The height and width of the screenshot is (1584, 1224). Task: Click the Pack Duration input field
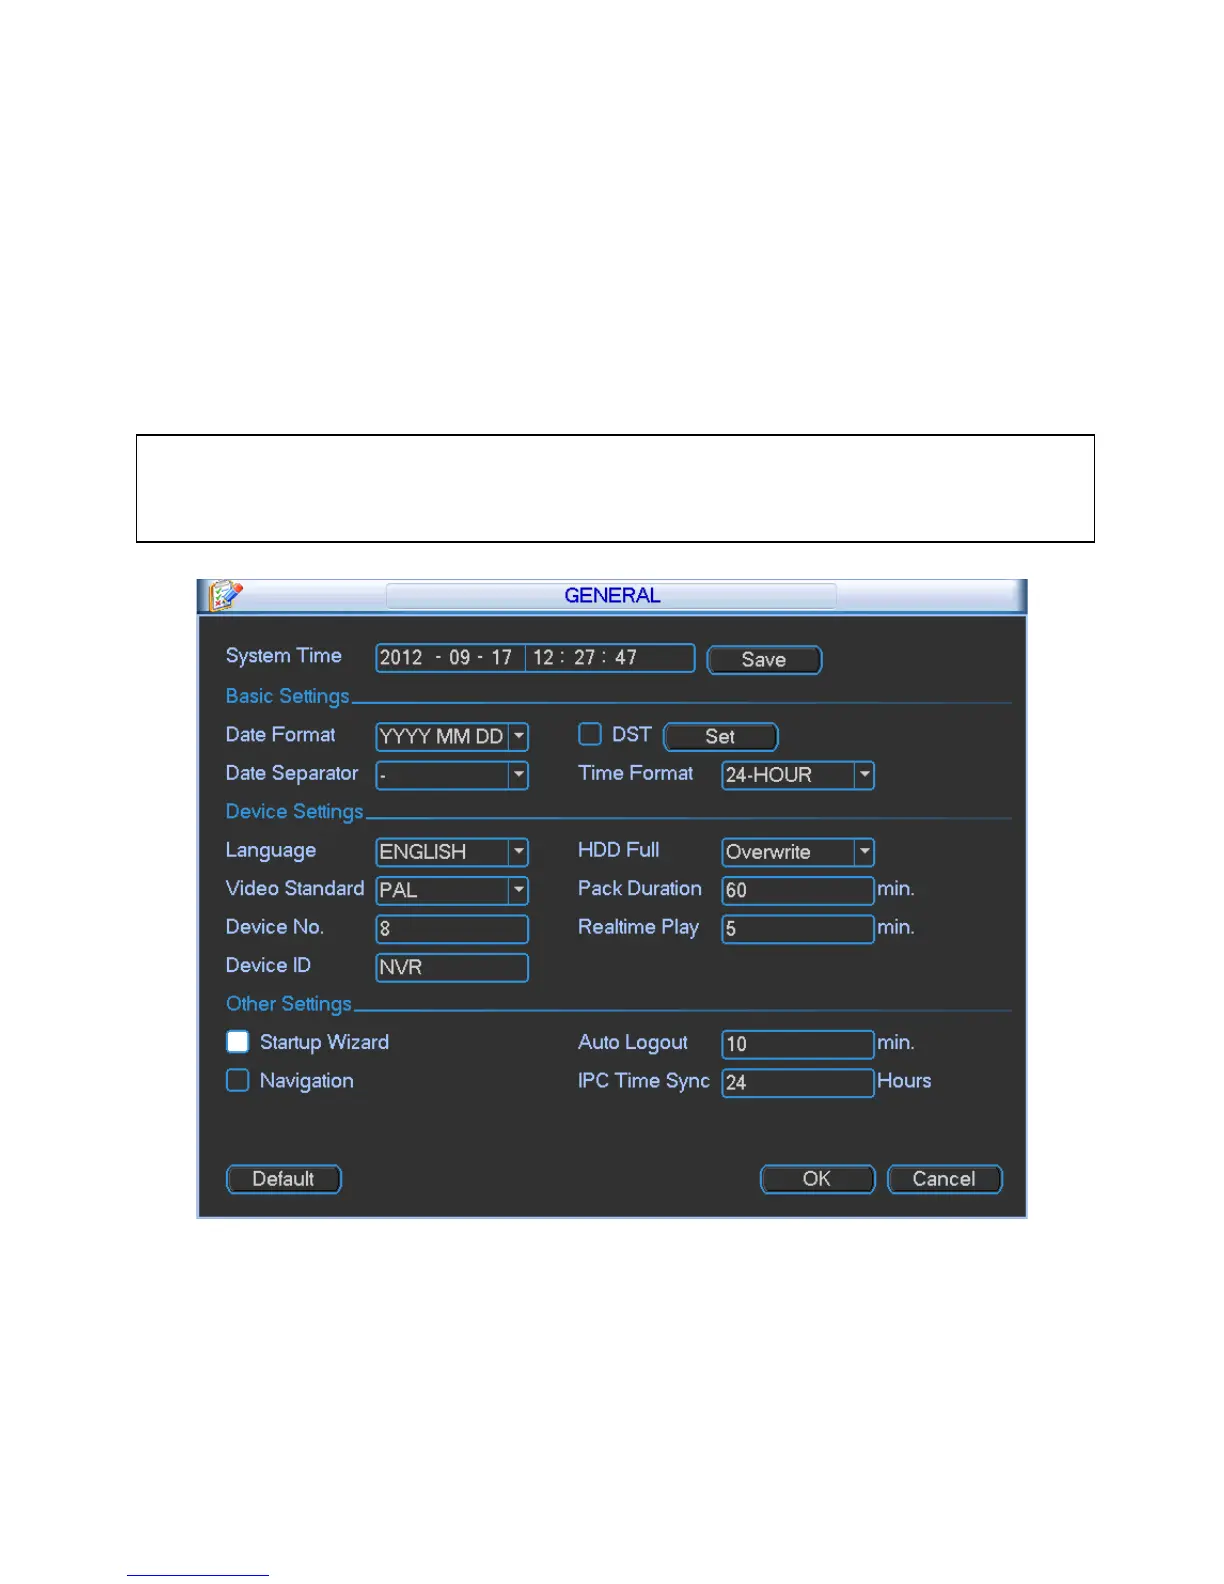[798, 890]
